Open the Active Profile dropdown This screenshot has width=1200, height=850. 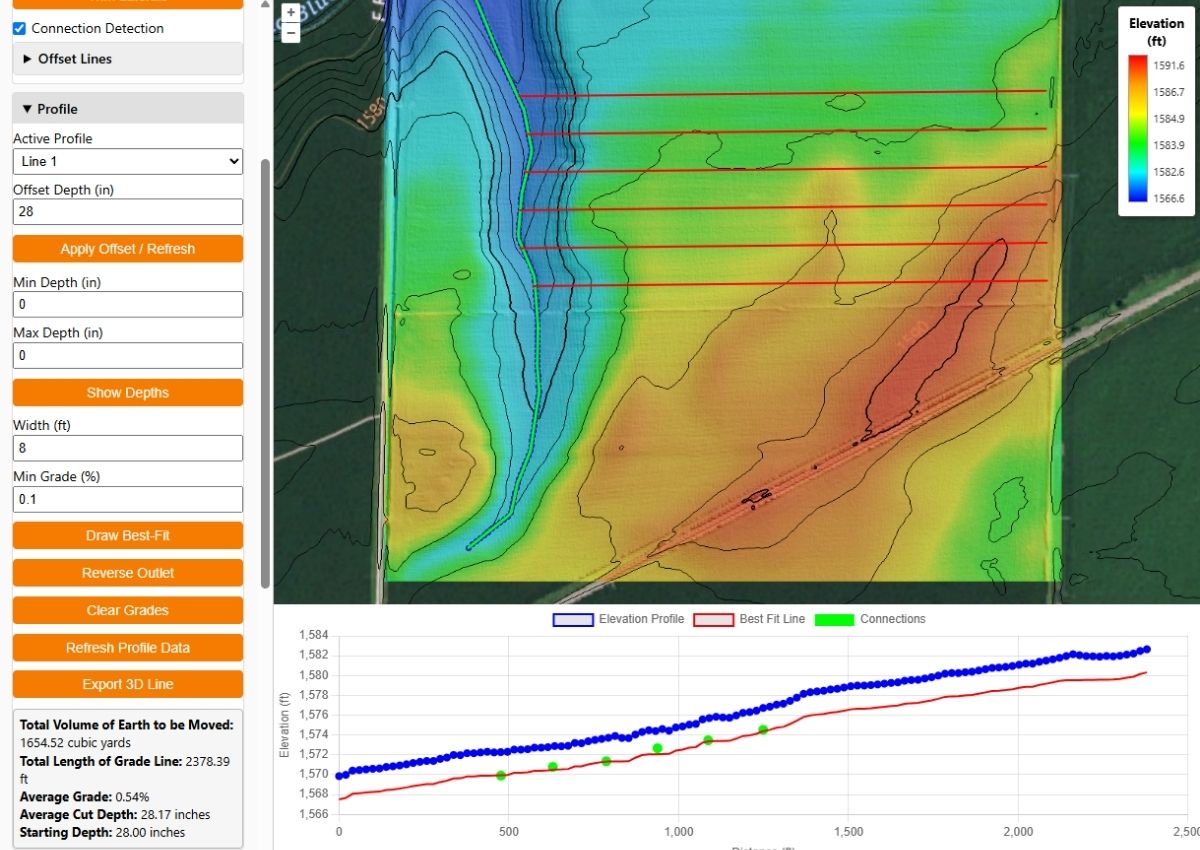[128, 161]
